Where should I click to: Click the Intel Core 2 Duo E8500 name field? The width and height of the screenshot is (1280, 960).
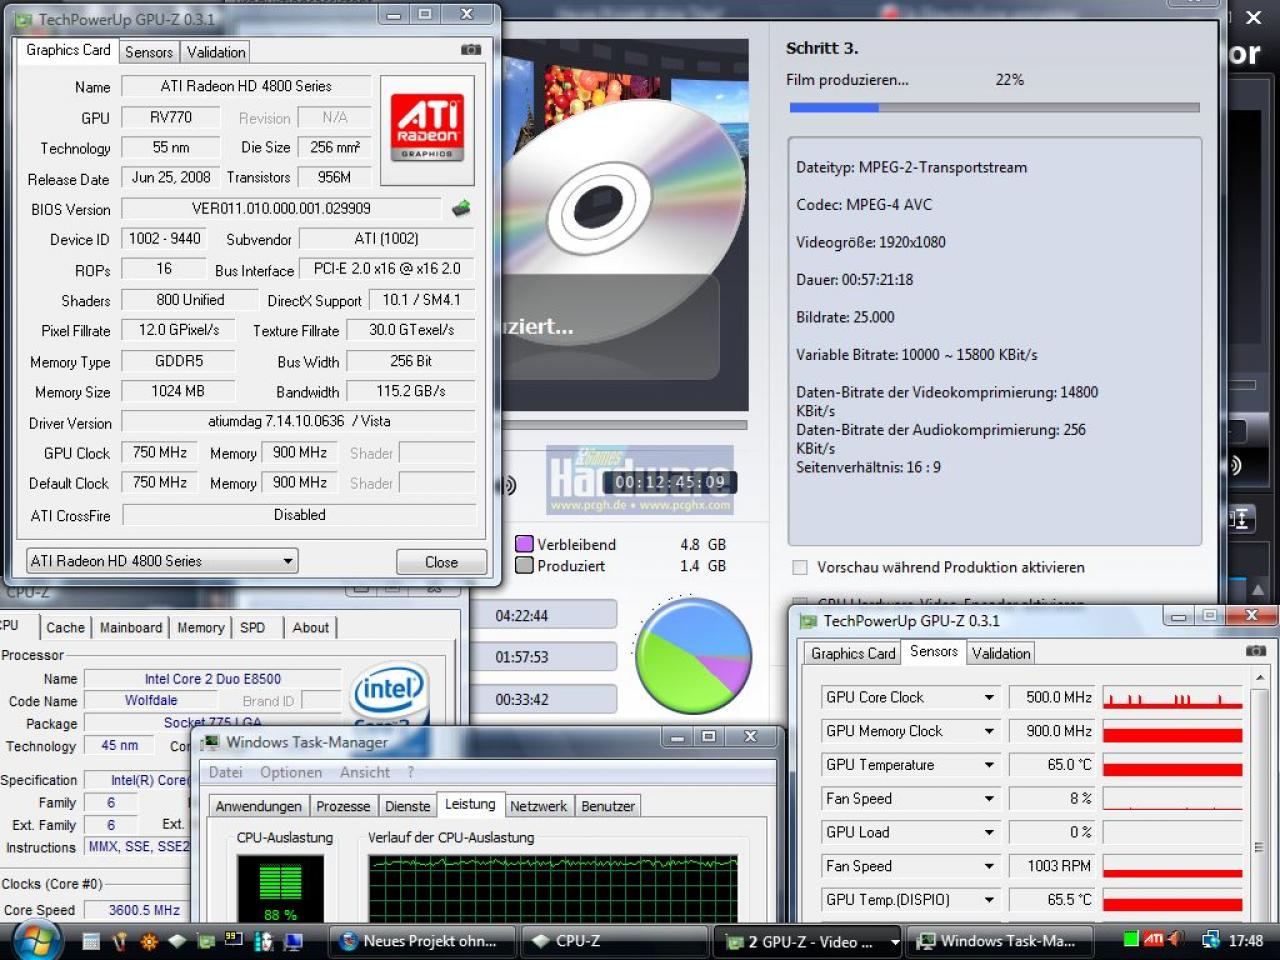coord(213,679)
